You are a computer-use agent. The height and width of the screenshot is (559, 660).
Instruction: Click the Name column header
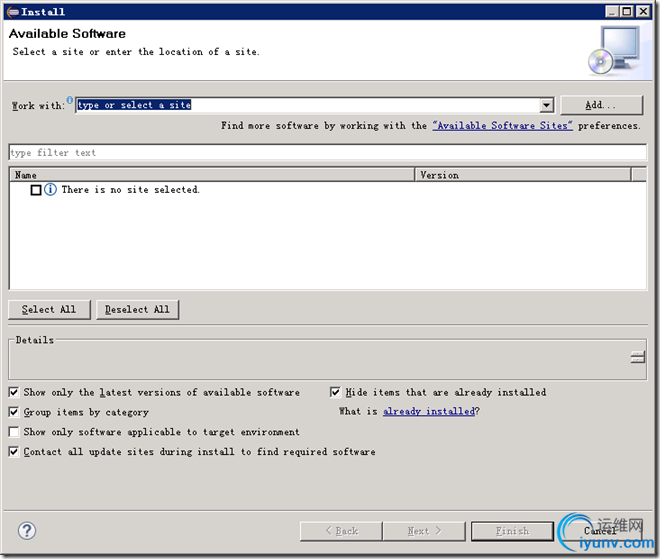pyautogui.click(x=212, y=175)
